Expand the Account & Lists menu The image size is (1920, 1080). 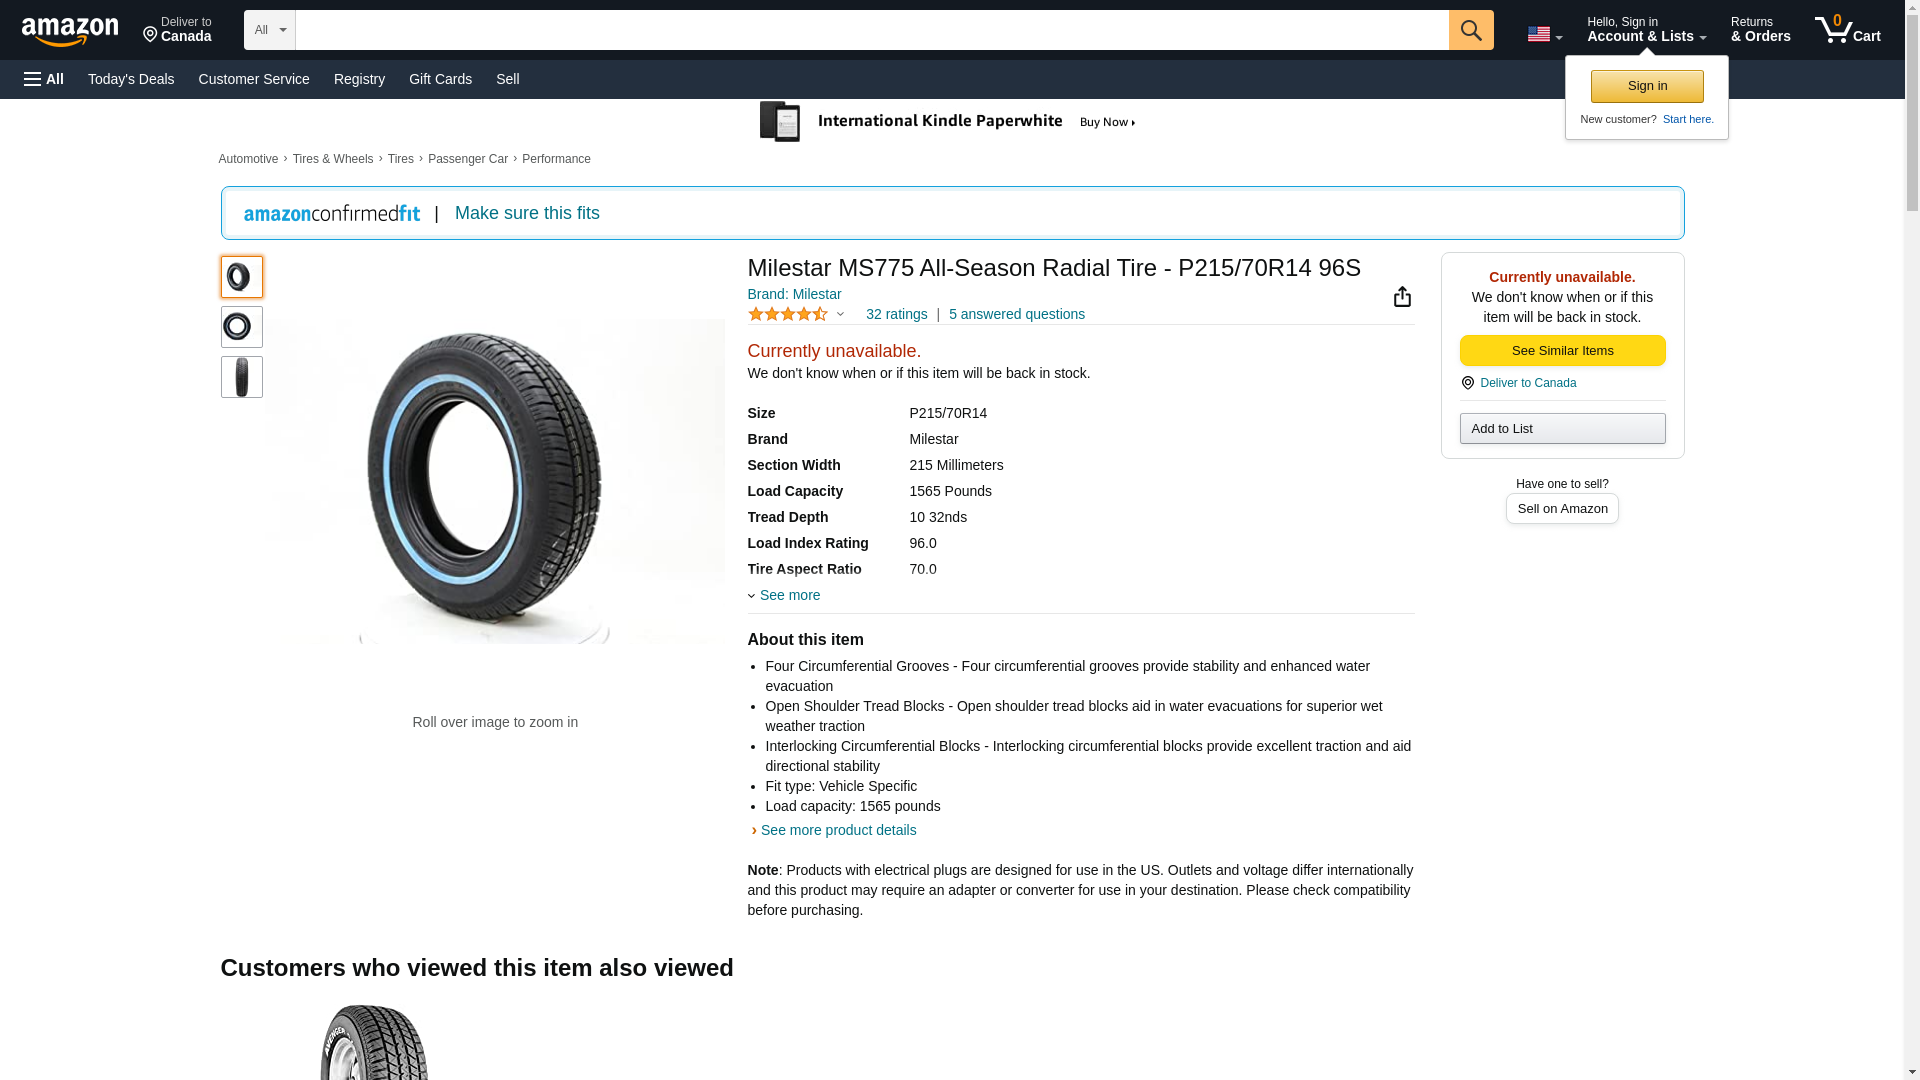(1646, 30)
